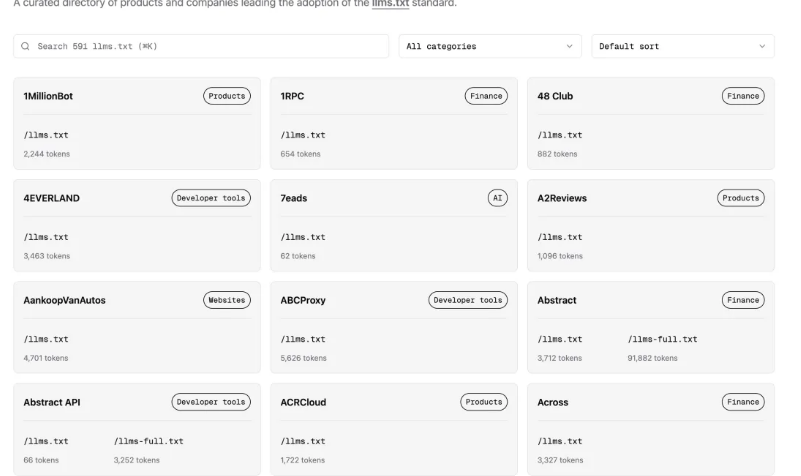Image resolution: width=801 pixels, height=476 pixels.
Task: Click the search magnifier icon
Action: click(25, 46)
